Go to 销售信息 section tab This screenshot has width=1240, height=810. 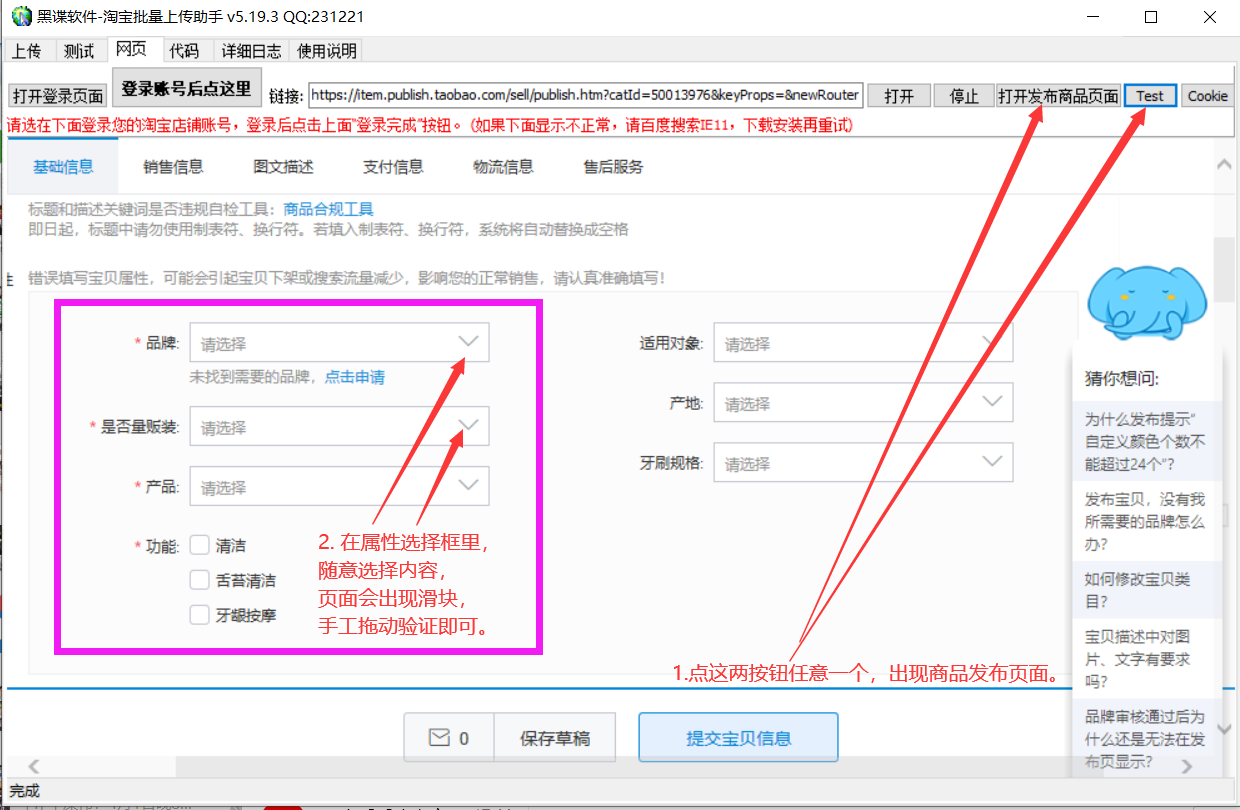click(x=173, y=167)
